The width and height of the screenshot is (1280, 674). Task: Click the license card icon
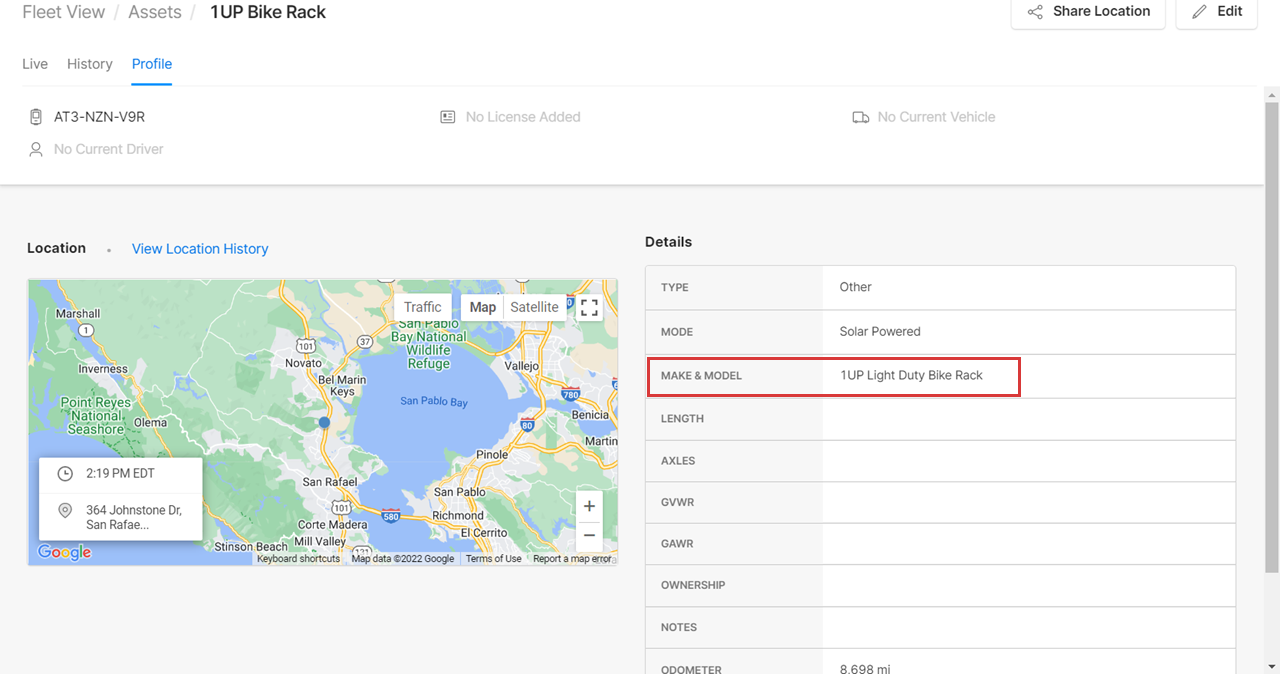click(x=448, y=117)
